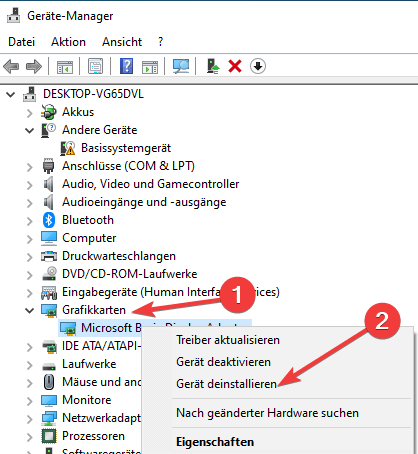Open the Aktion menu
The height and width of the screenshot is (454, 418).
click(x=68, y=42)
